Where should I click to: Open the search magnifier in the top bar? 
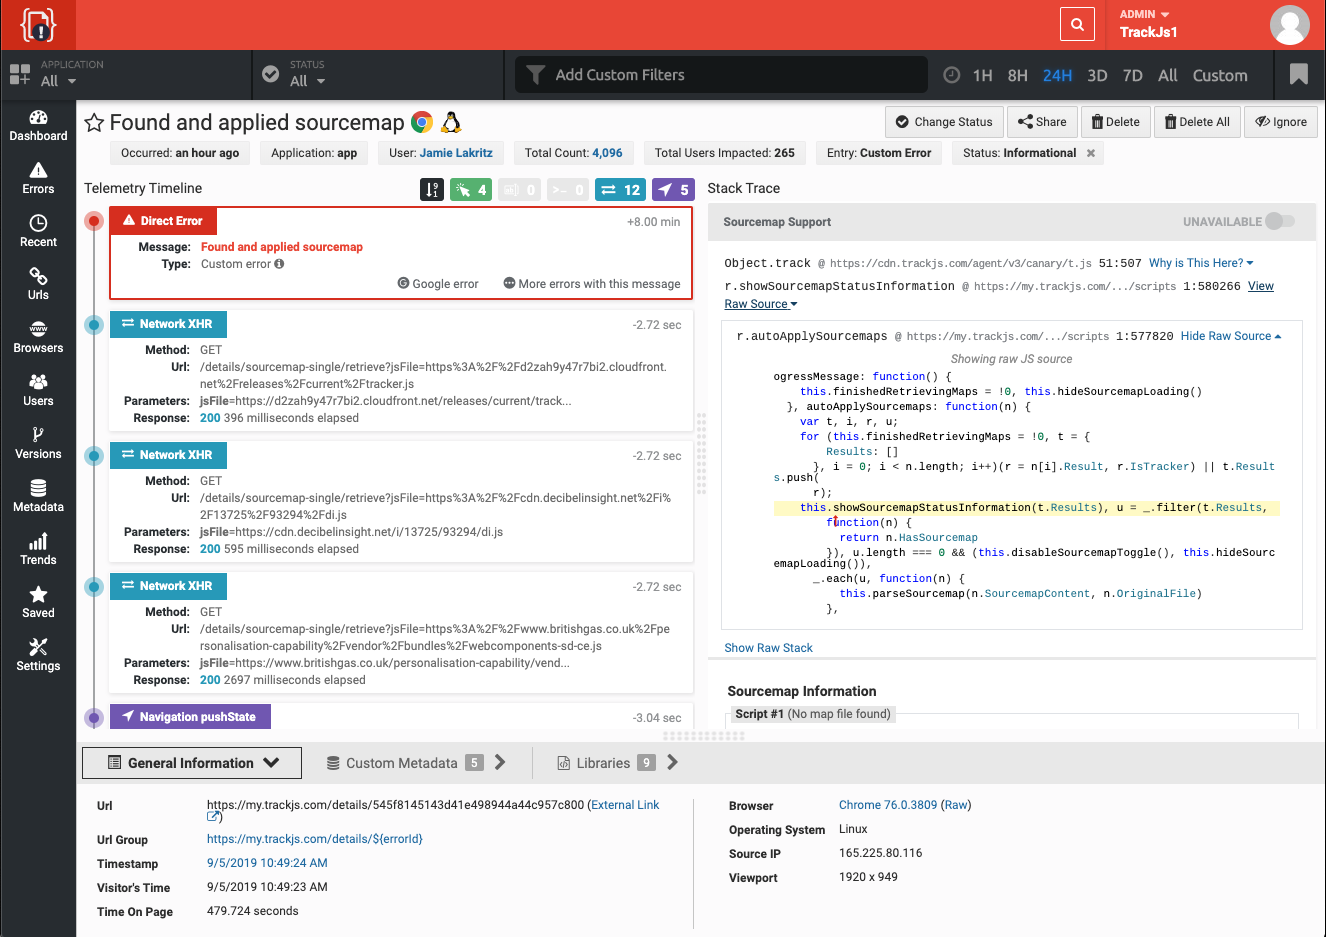(1077, 24)
